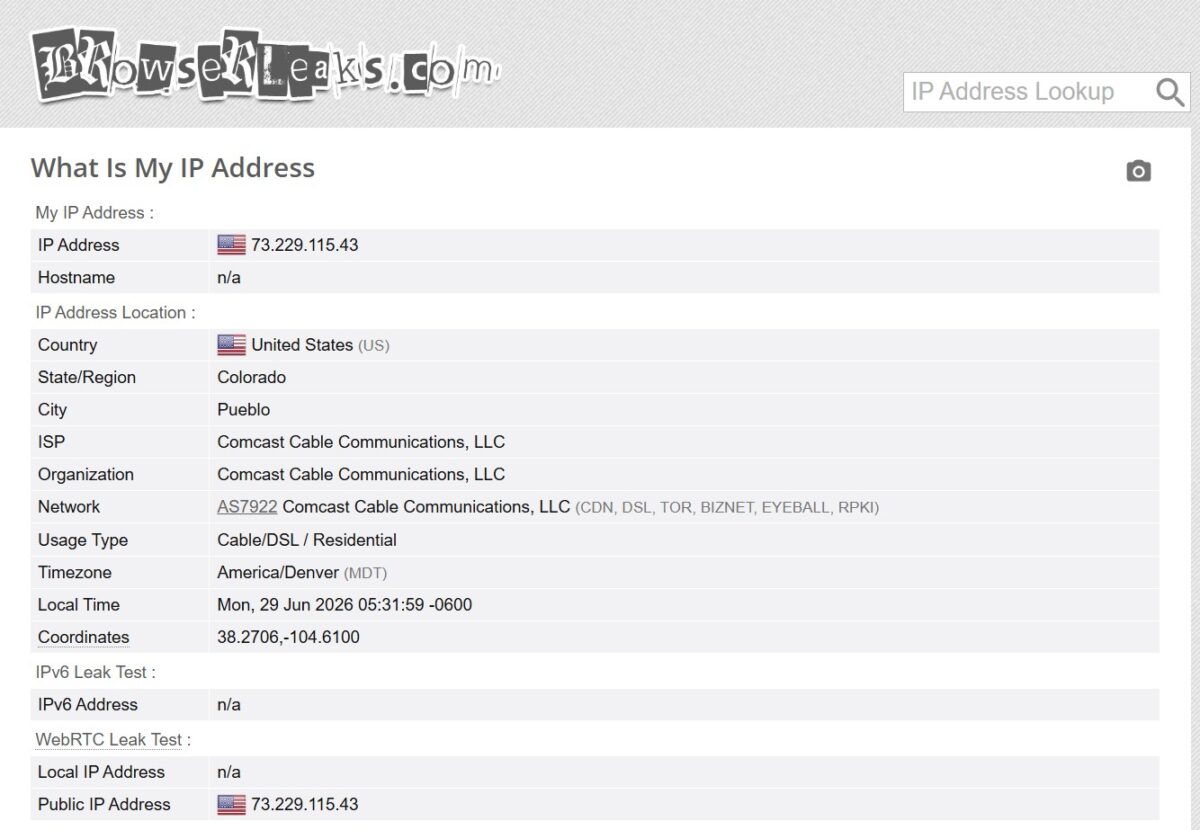Click the ISP value Comcast Cable Communications
The width and height of the screenshot is (1200, 830).
(361, 442)
